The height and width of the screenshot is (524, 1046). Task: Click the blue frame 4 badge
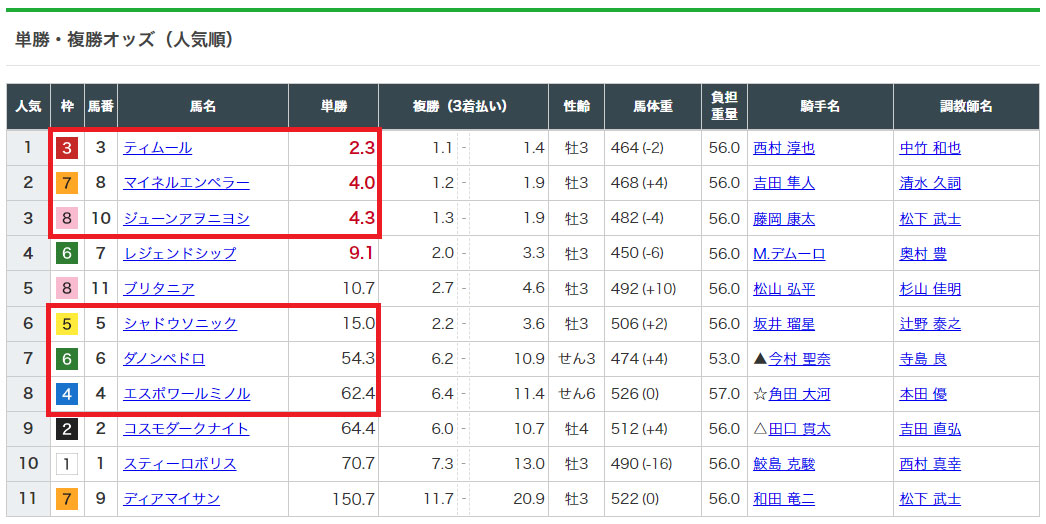[67, 394]
